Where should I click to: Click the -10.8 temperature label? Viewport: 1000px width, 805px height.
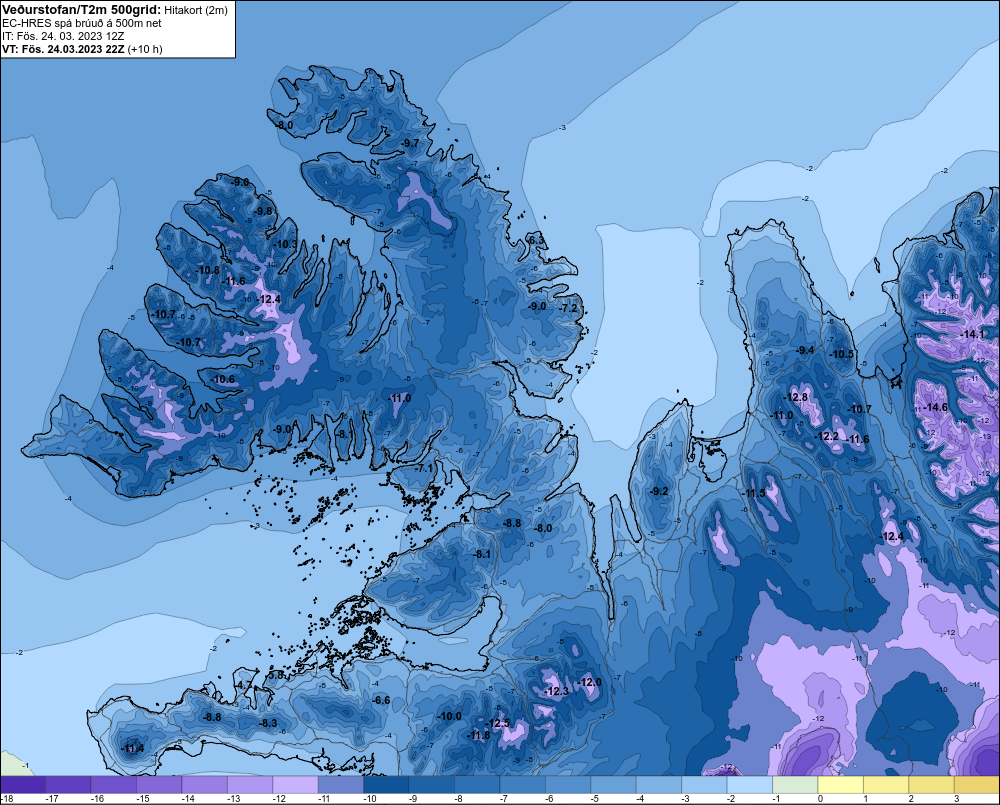(x=207, y=270)
